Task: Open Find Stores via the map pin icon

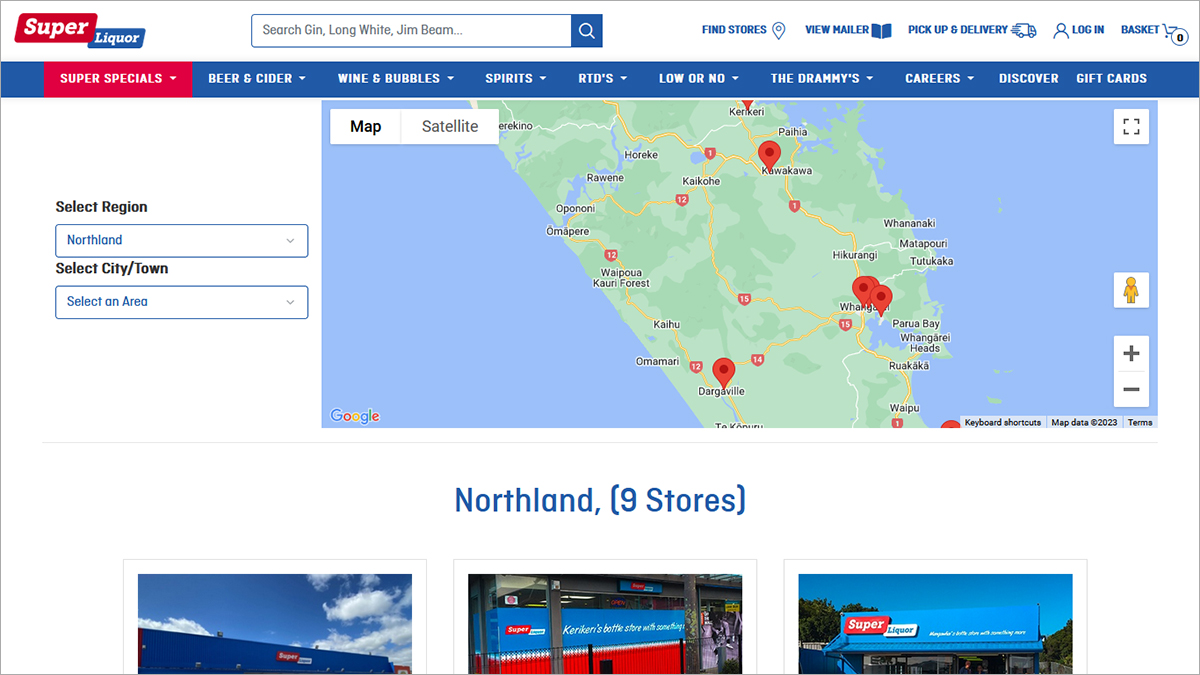Action: [x=779, y=30]
